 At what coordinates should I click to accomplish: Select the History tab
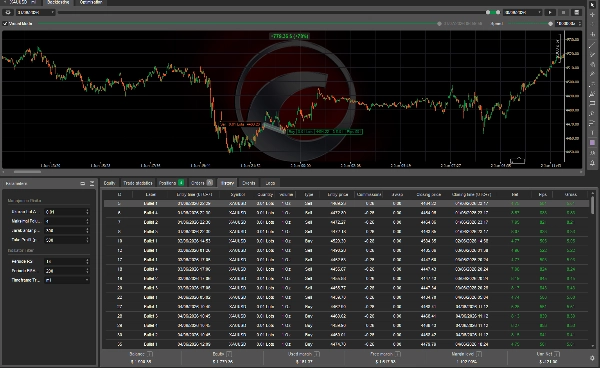(x=227, y=183)
